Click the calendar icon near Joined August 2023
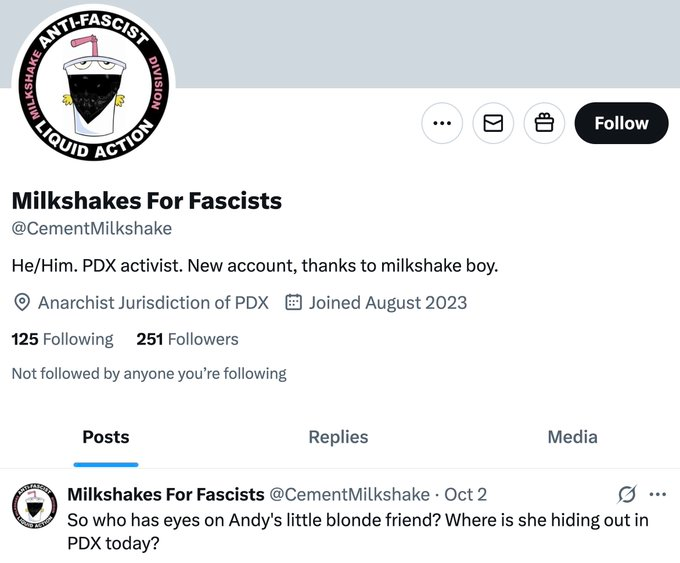 point(294,302)
